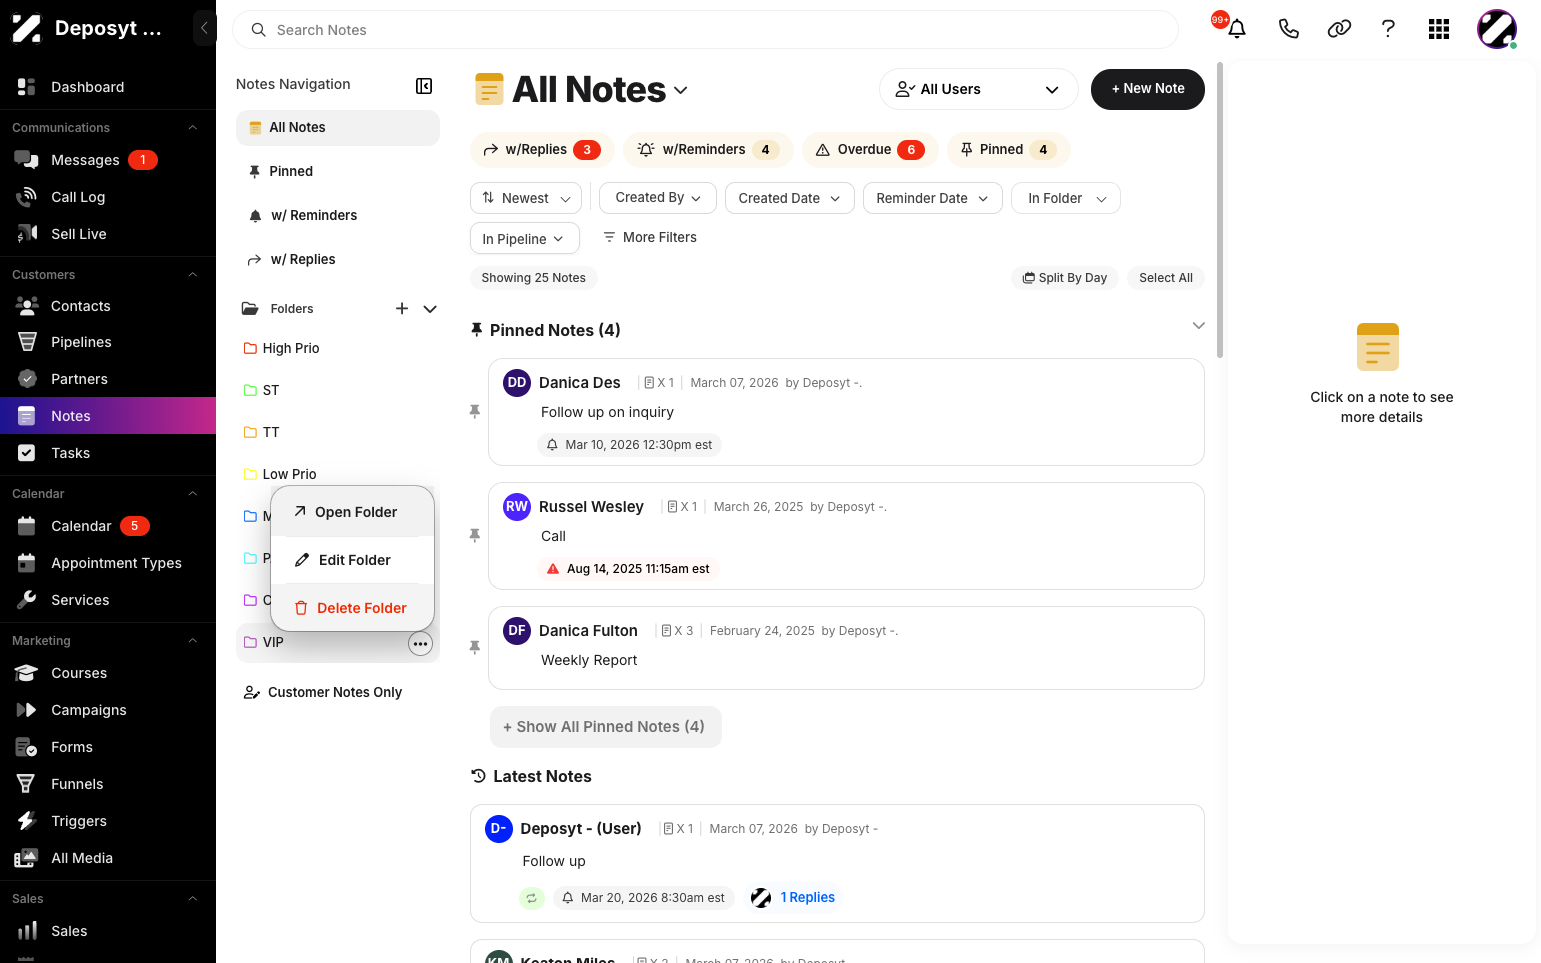Choose Edit Folder from context menu
Screen dimensions: 1541x963
tap(352, 560)
